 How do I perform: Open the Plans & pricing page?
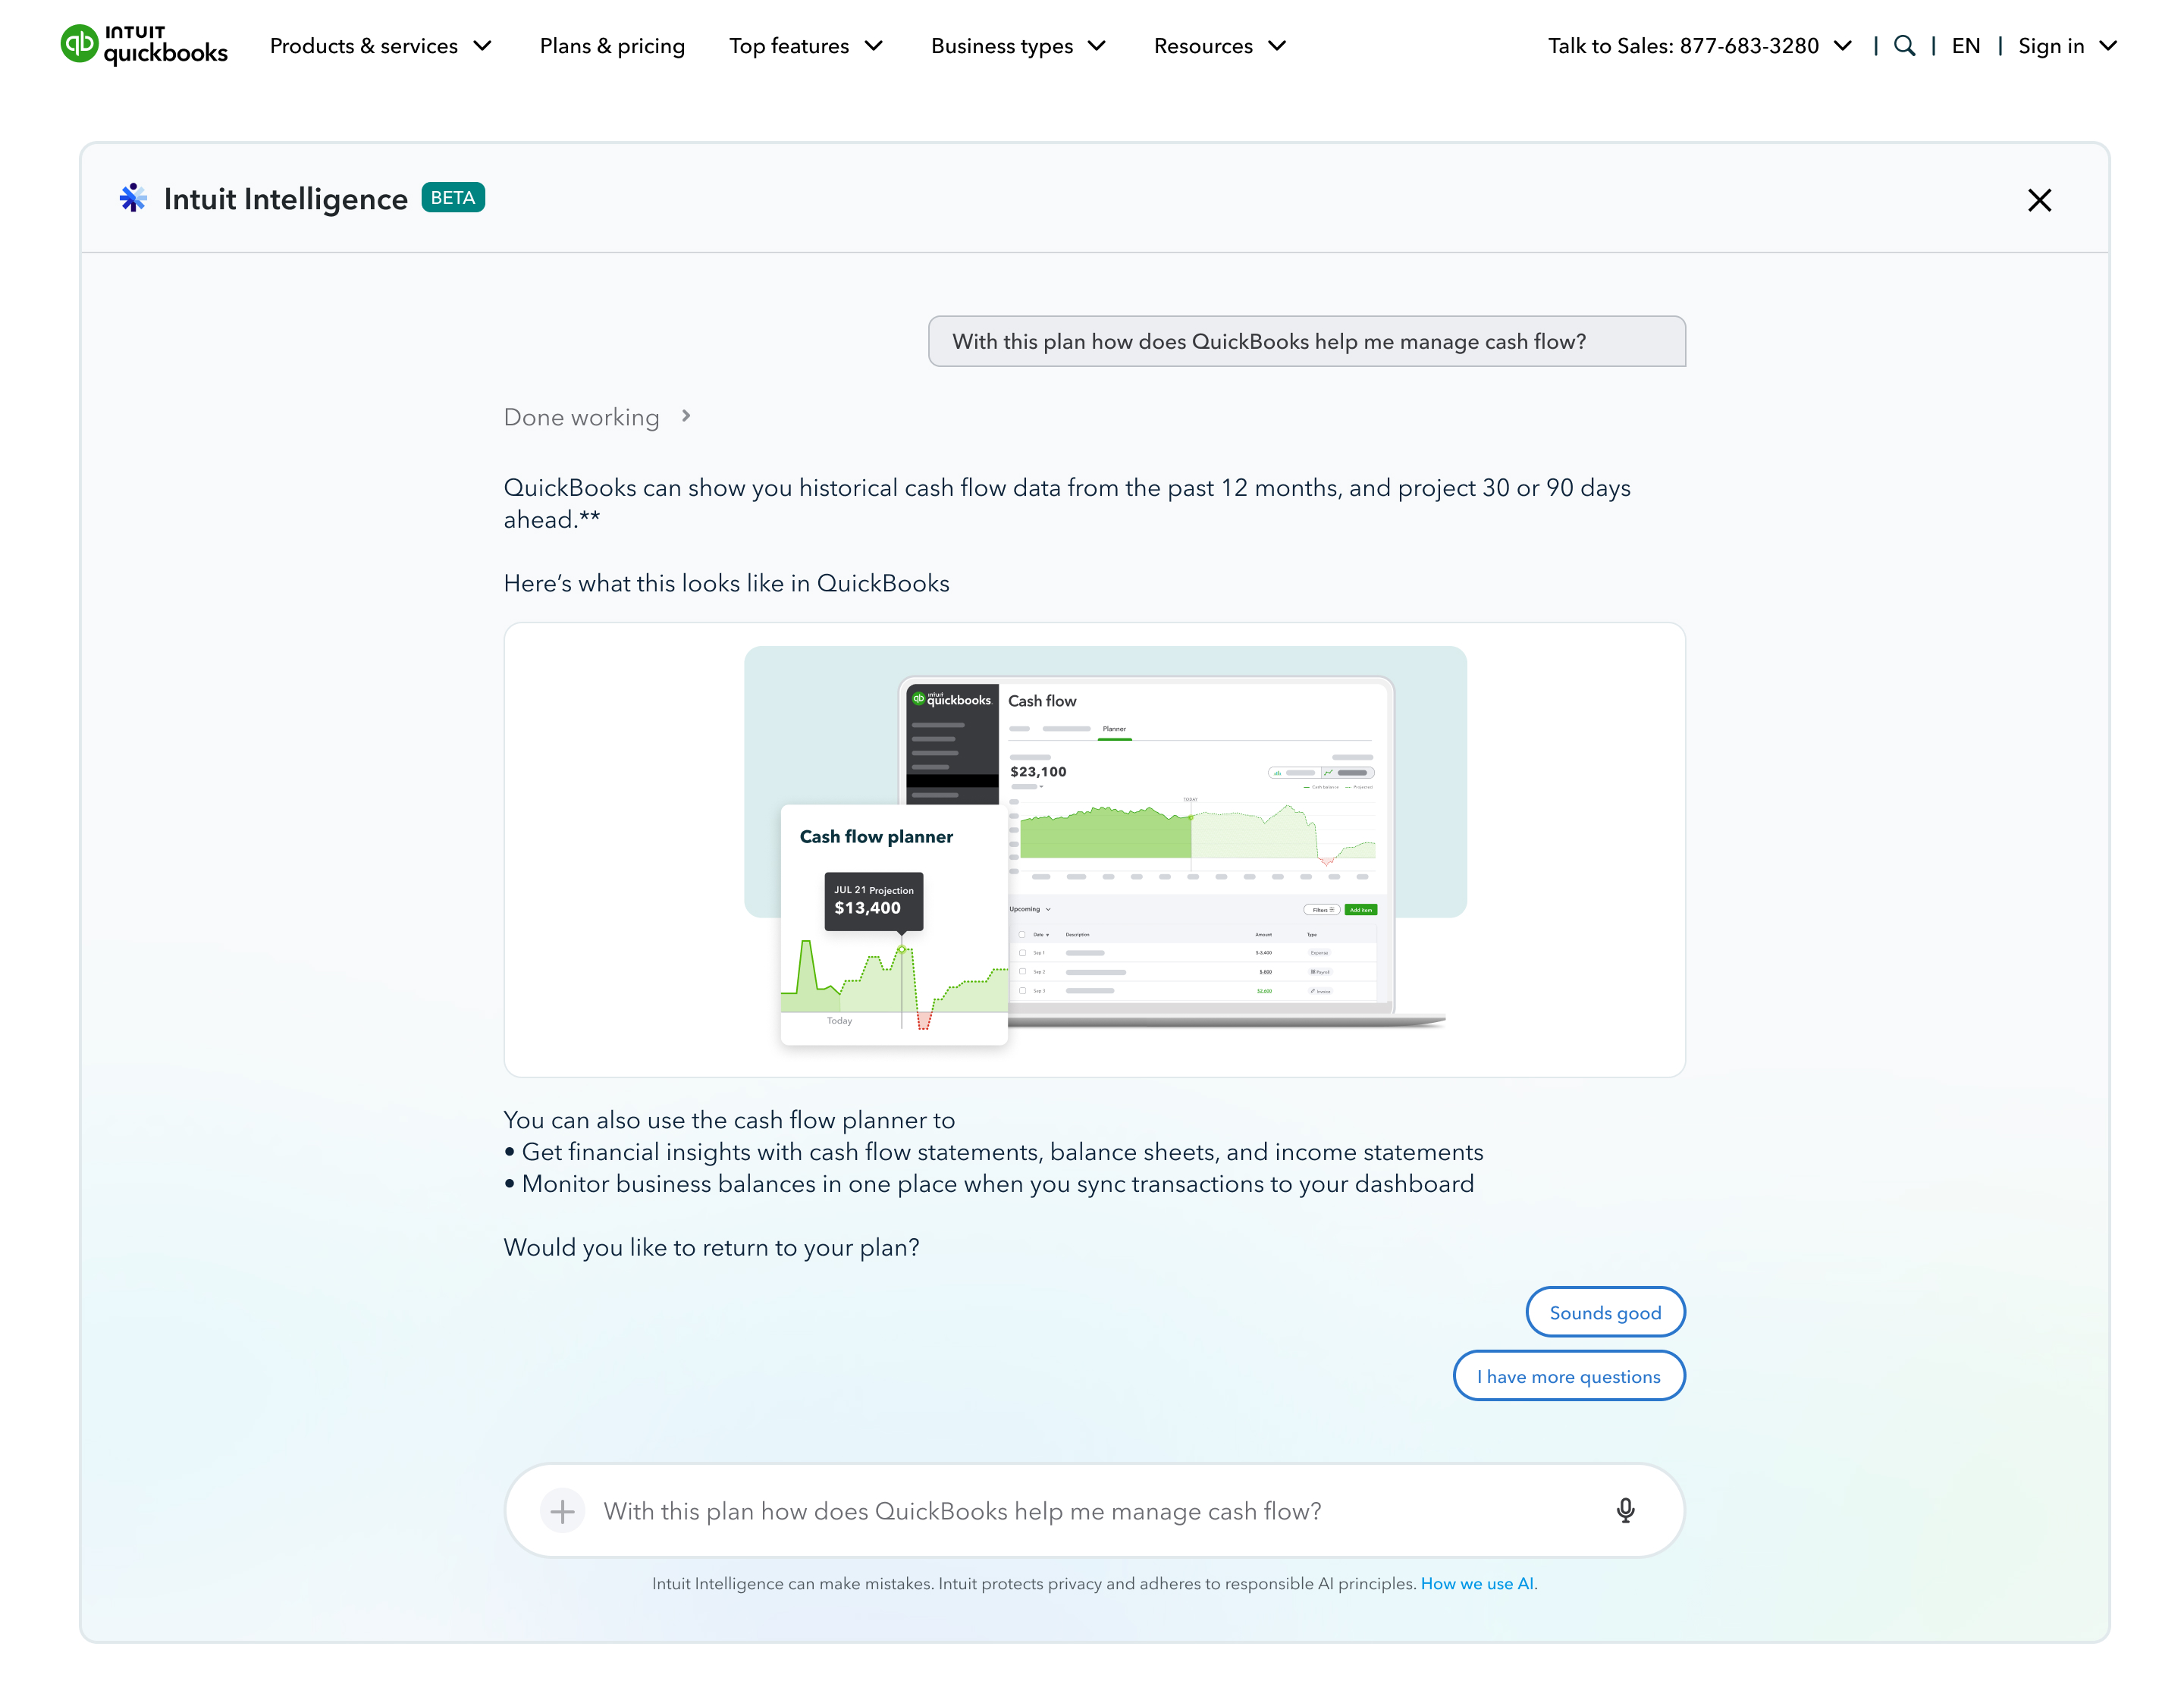[x=612, y=46]
